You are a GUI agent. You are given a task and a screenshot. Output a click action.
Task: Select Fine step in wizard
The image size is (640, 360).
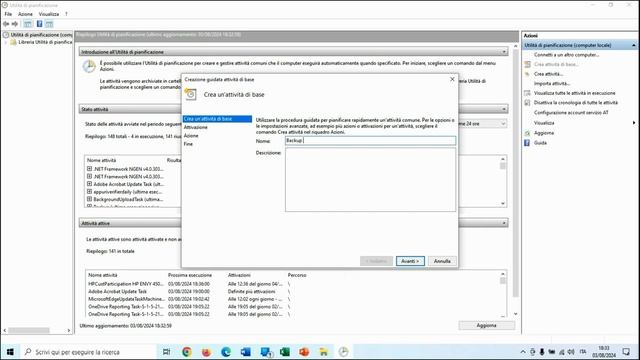(188, 144)
